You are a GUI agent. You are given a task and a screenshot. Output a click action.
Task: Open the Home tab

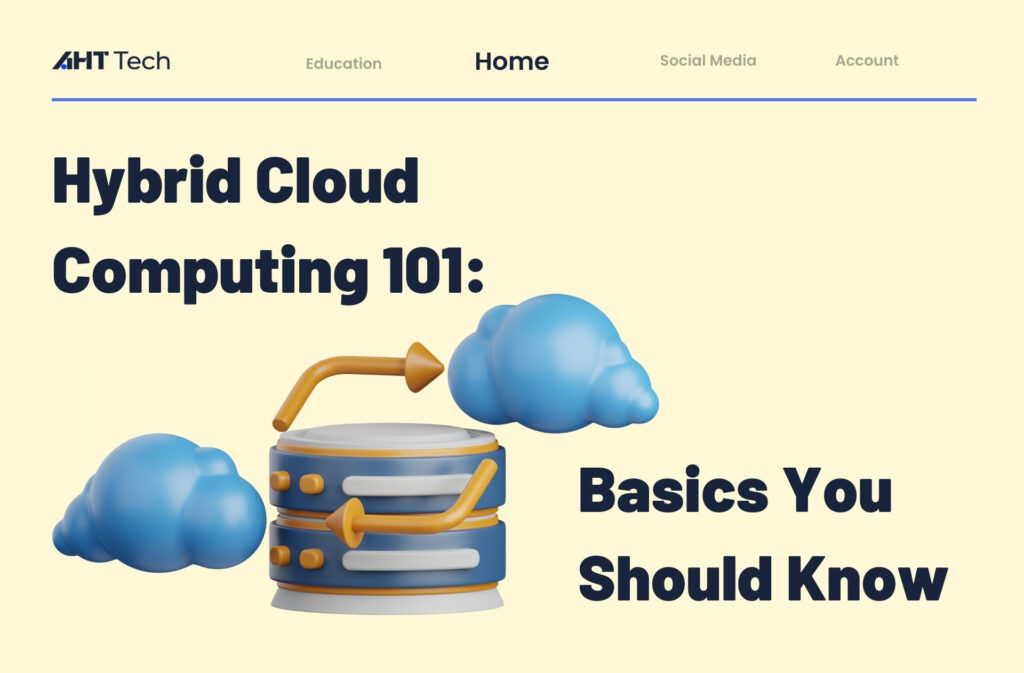click(512, 62)
